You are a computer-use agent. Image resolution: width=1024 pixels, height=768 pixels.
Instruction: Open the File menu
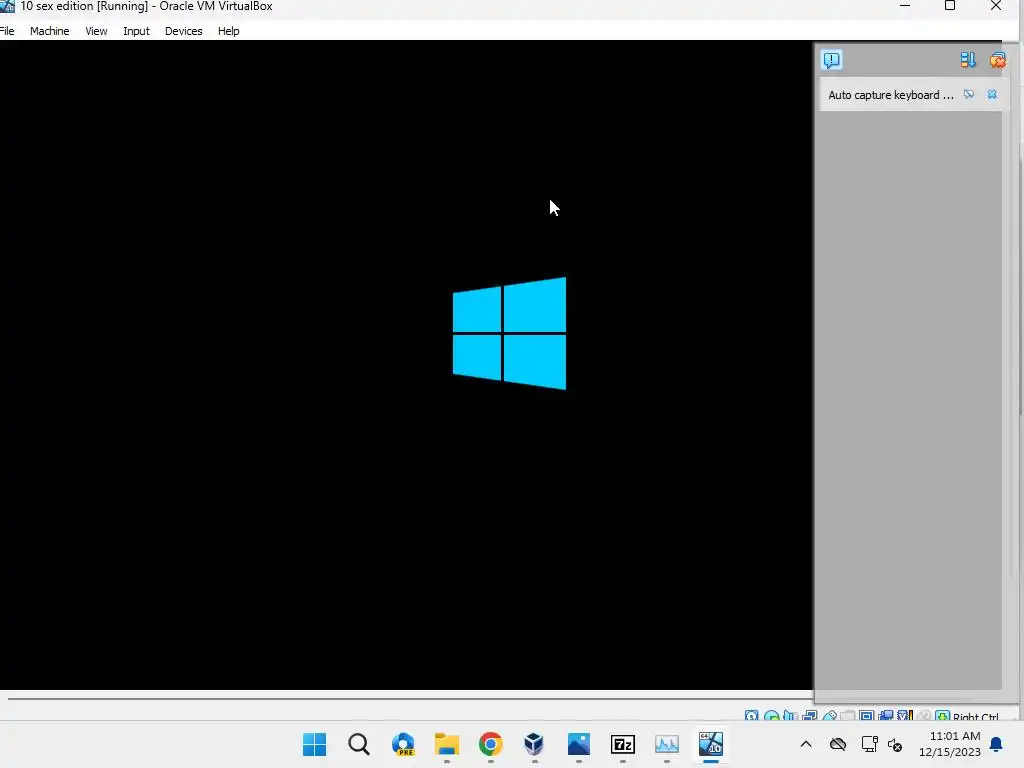pyautogui.click(x=7, y=31)
